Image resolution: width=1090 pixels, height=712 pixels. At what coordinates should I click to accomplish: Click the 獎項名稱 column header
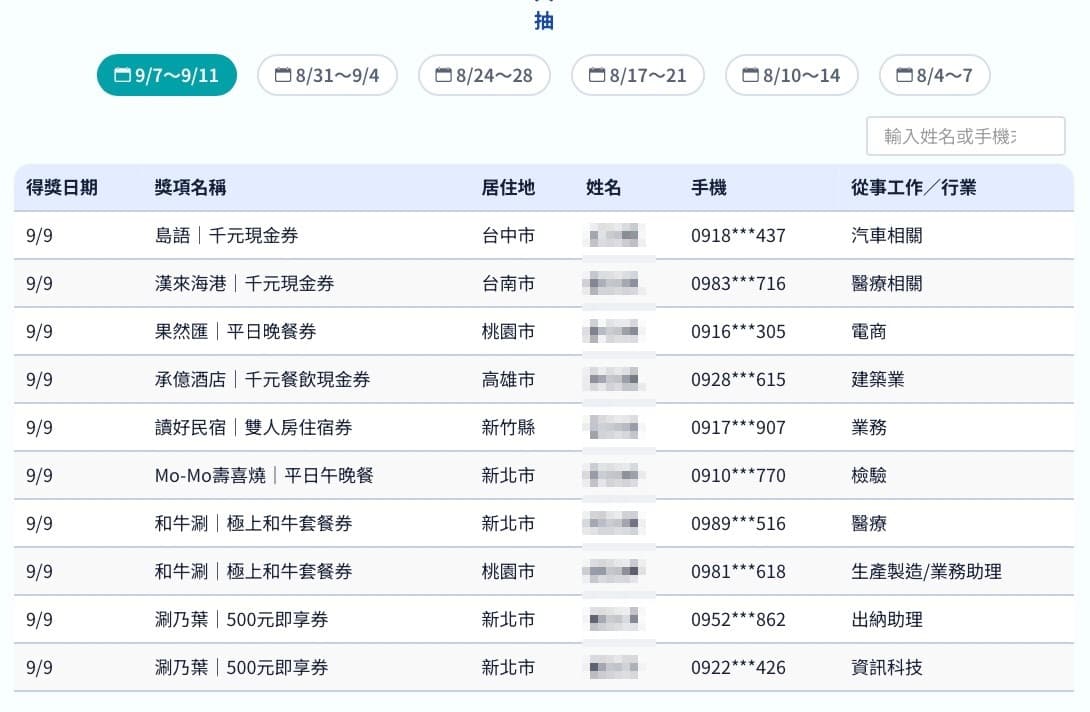pos(190,188)
